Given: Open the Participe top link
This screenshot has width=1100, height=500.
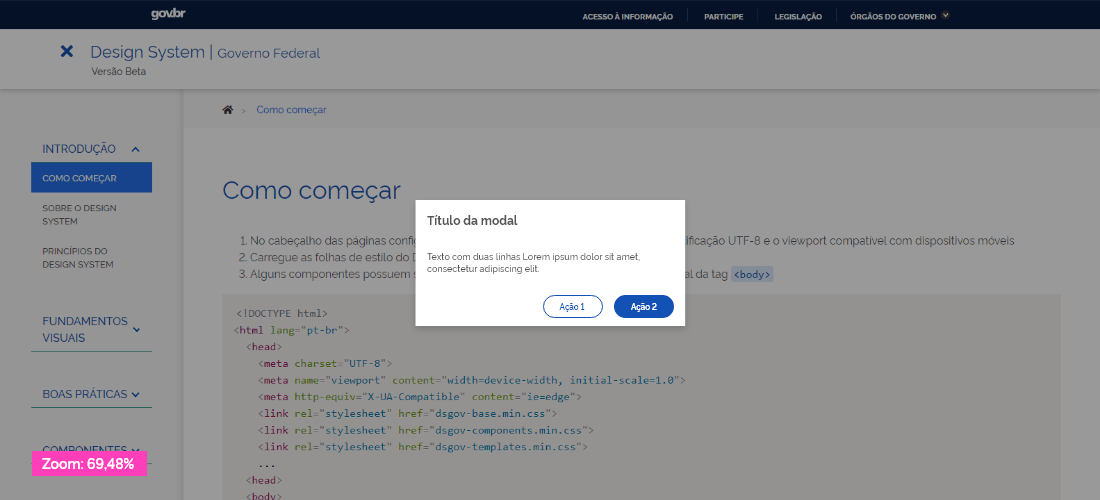Looking at the screenshot, I should (x=723, y=16).
